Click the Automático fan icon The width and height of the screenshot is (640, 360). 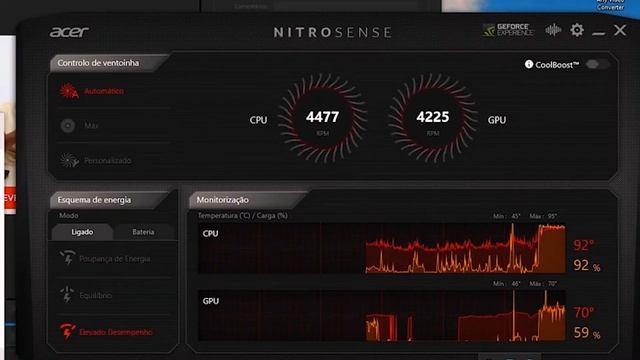(69, 91)
